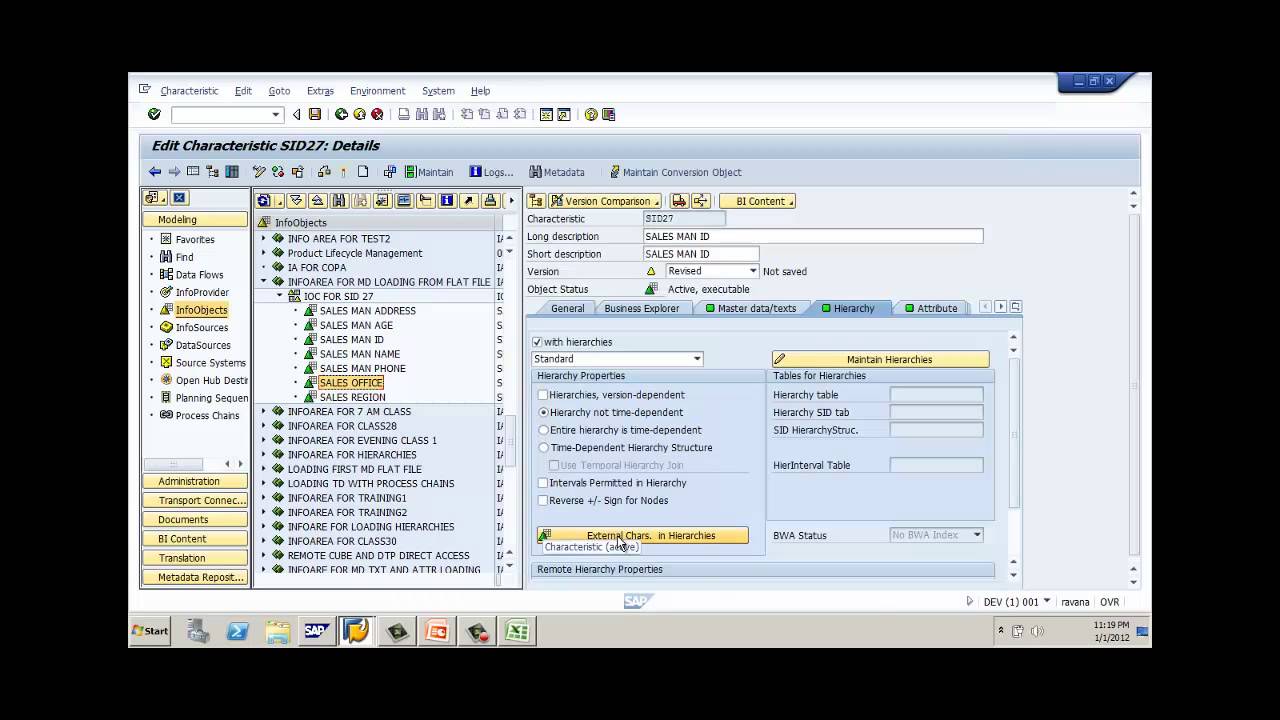Select SALES REGION in the tree

click(352, 397)
